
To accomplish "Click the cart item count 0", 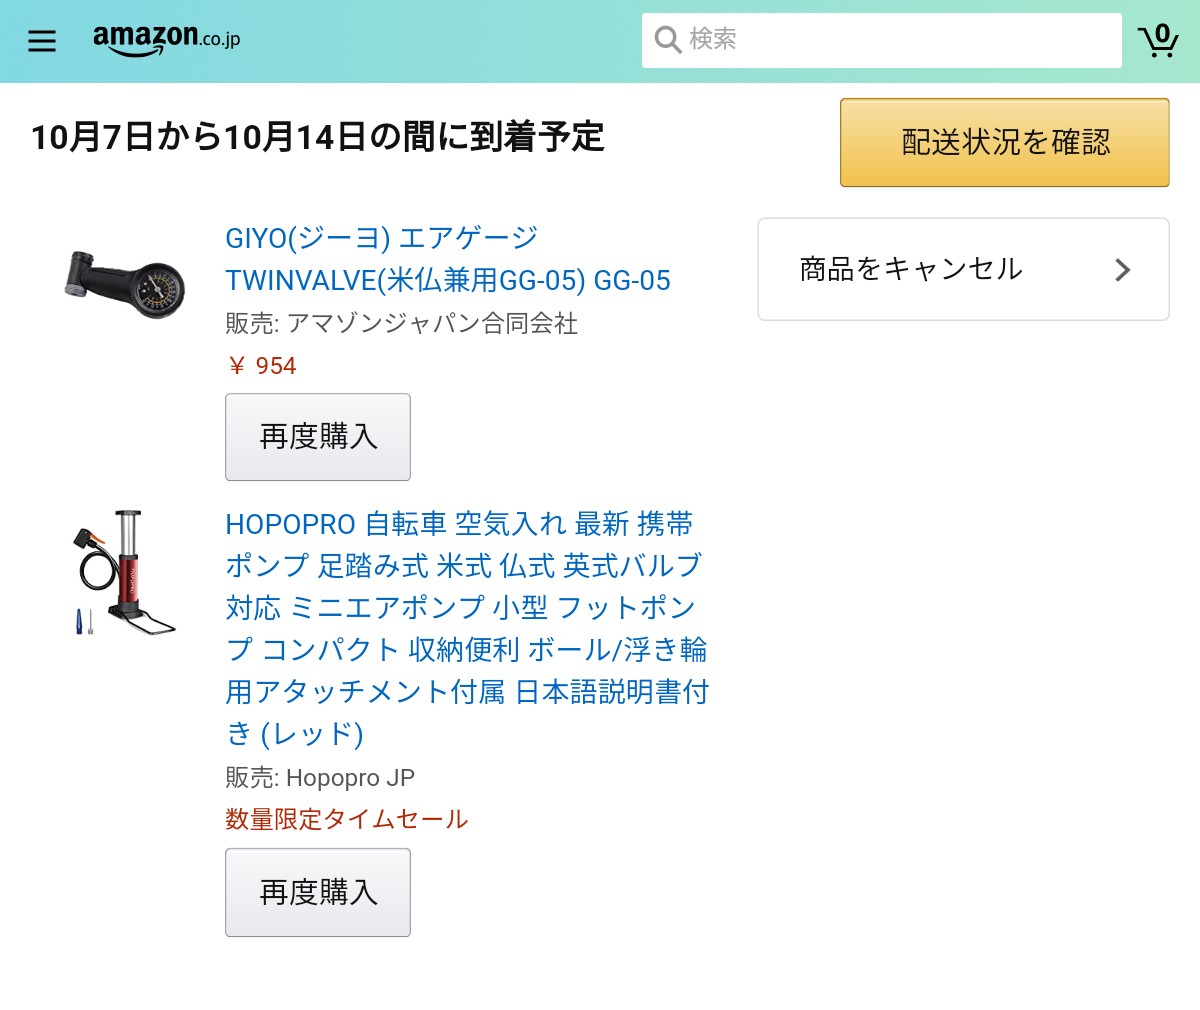I will (x=1162, y=32).
